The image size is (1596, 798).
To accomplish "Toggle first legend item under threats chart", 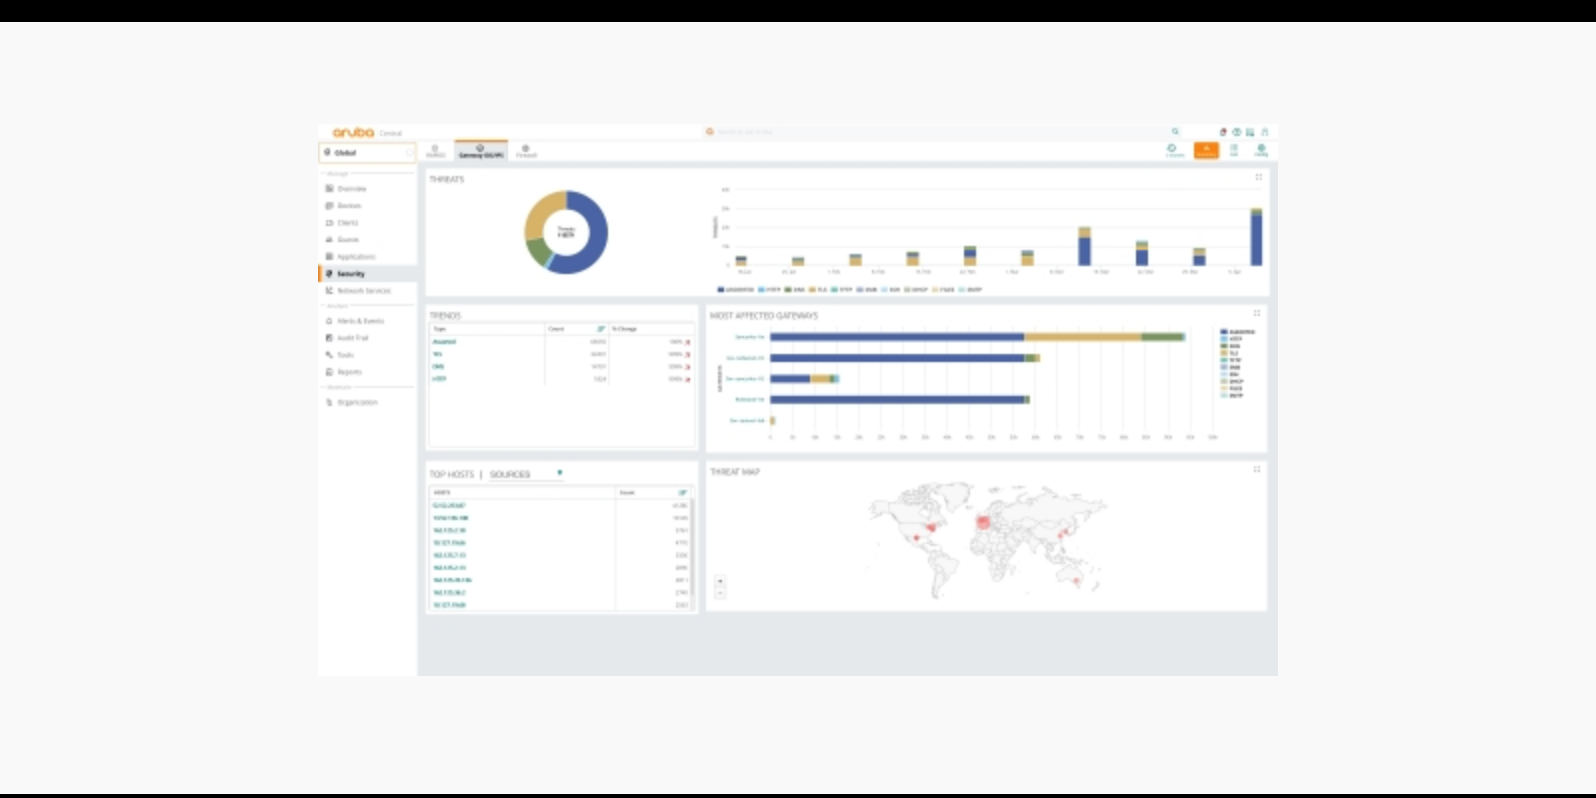I will tap(736, 290).
